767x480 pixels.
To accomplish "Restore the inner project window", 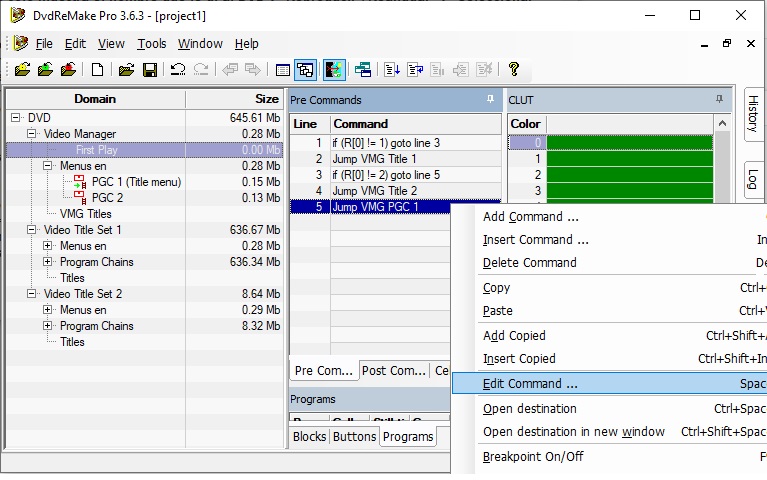I will pyautogui.click(x=727, y=43).
